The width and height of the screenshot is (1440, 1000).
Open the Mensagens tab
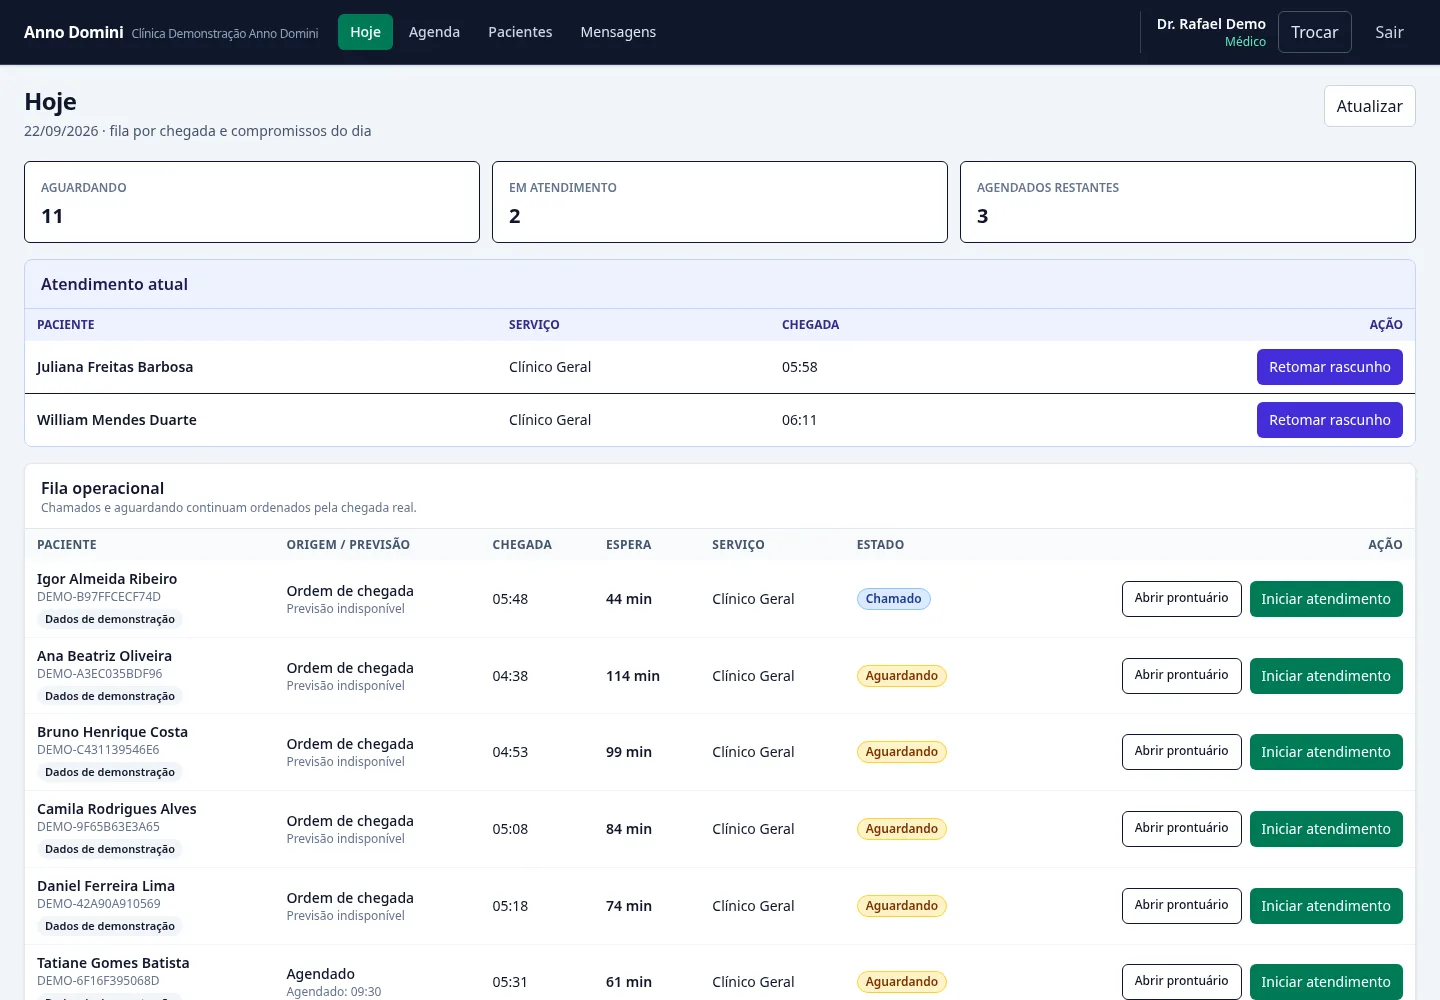[x=618, y=32]
